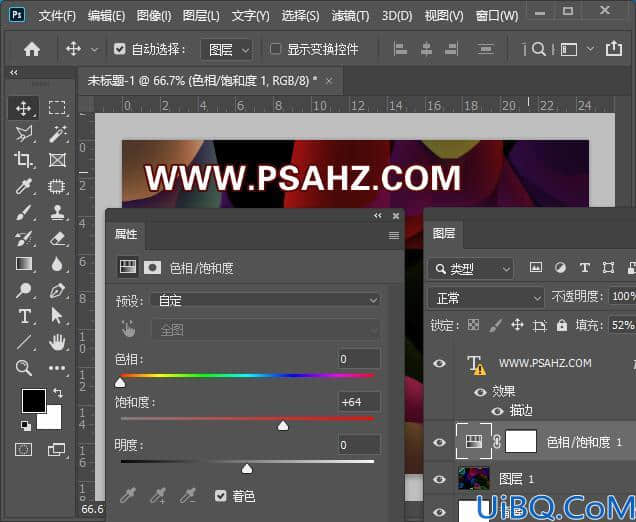Open Properties panel flyout menu
The image size is (636, 522).
[393, 235]
